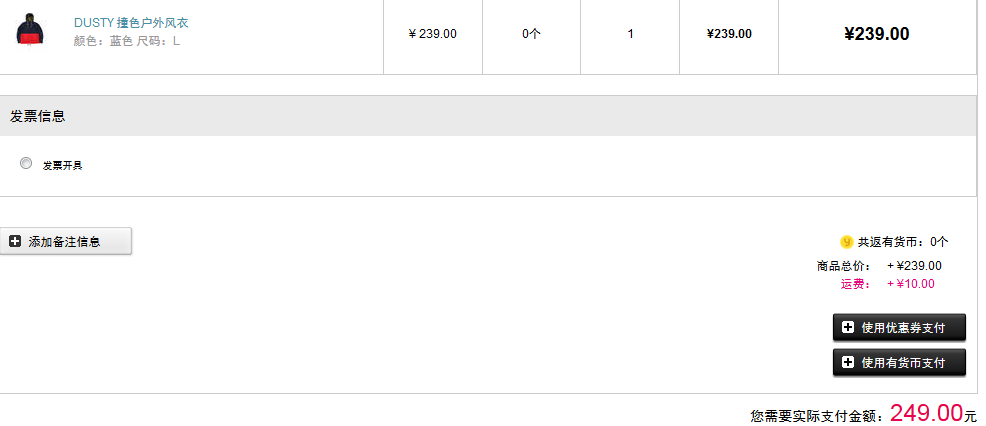
Task: Click the unit price ￥239.00 cell
Action: pos(433,34)
